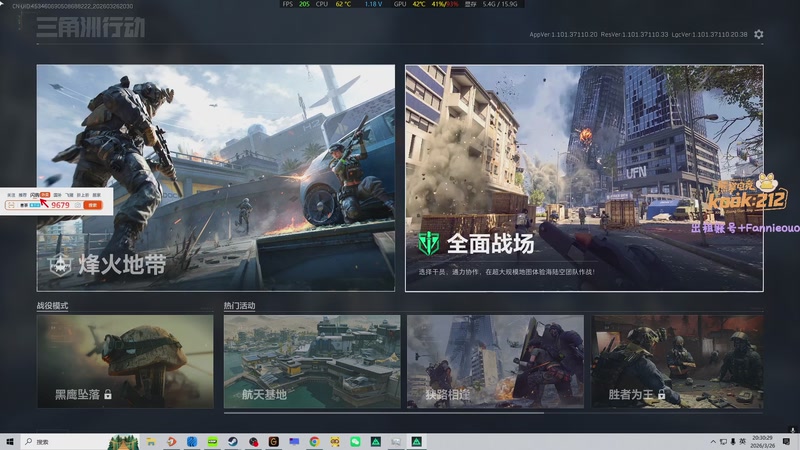Open the green rectangular app taskbar icon
Viewport: 800px width, 450px height.
click(212, 442)
